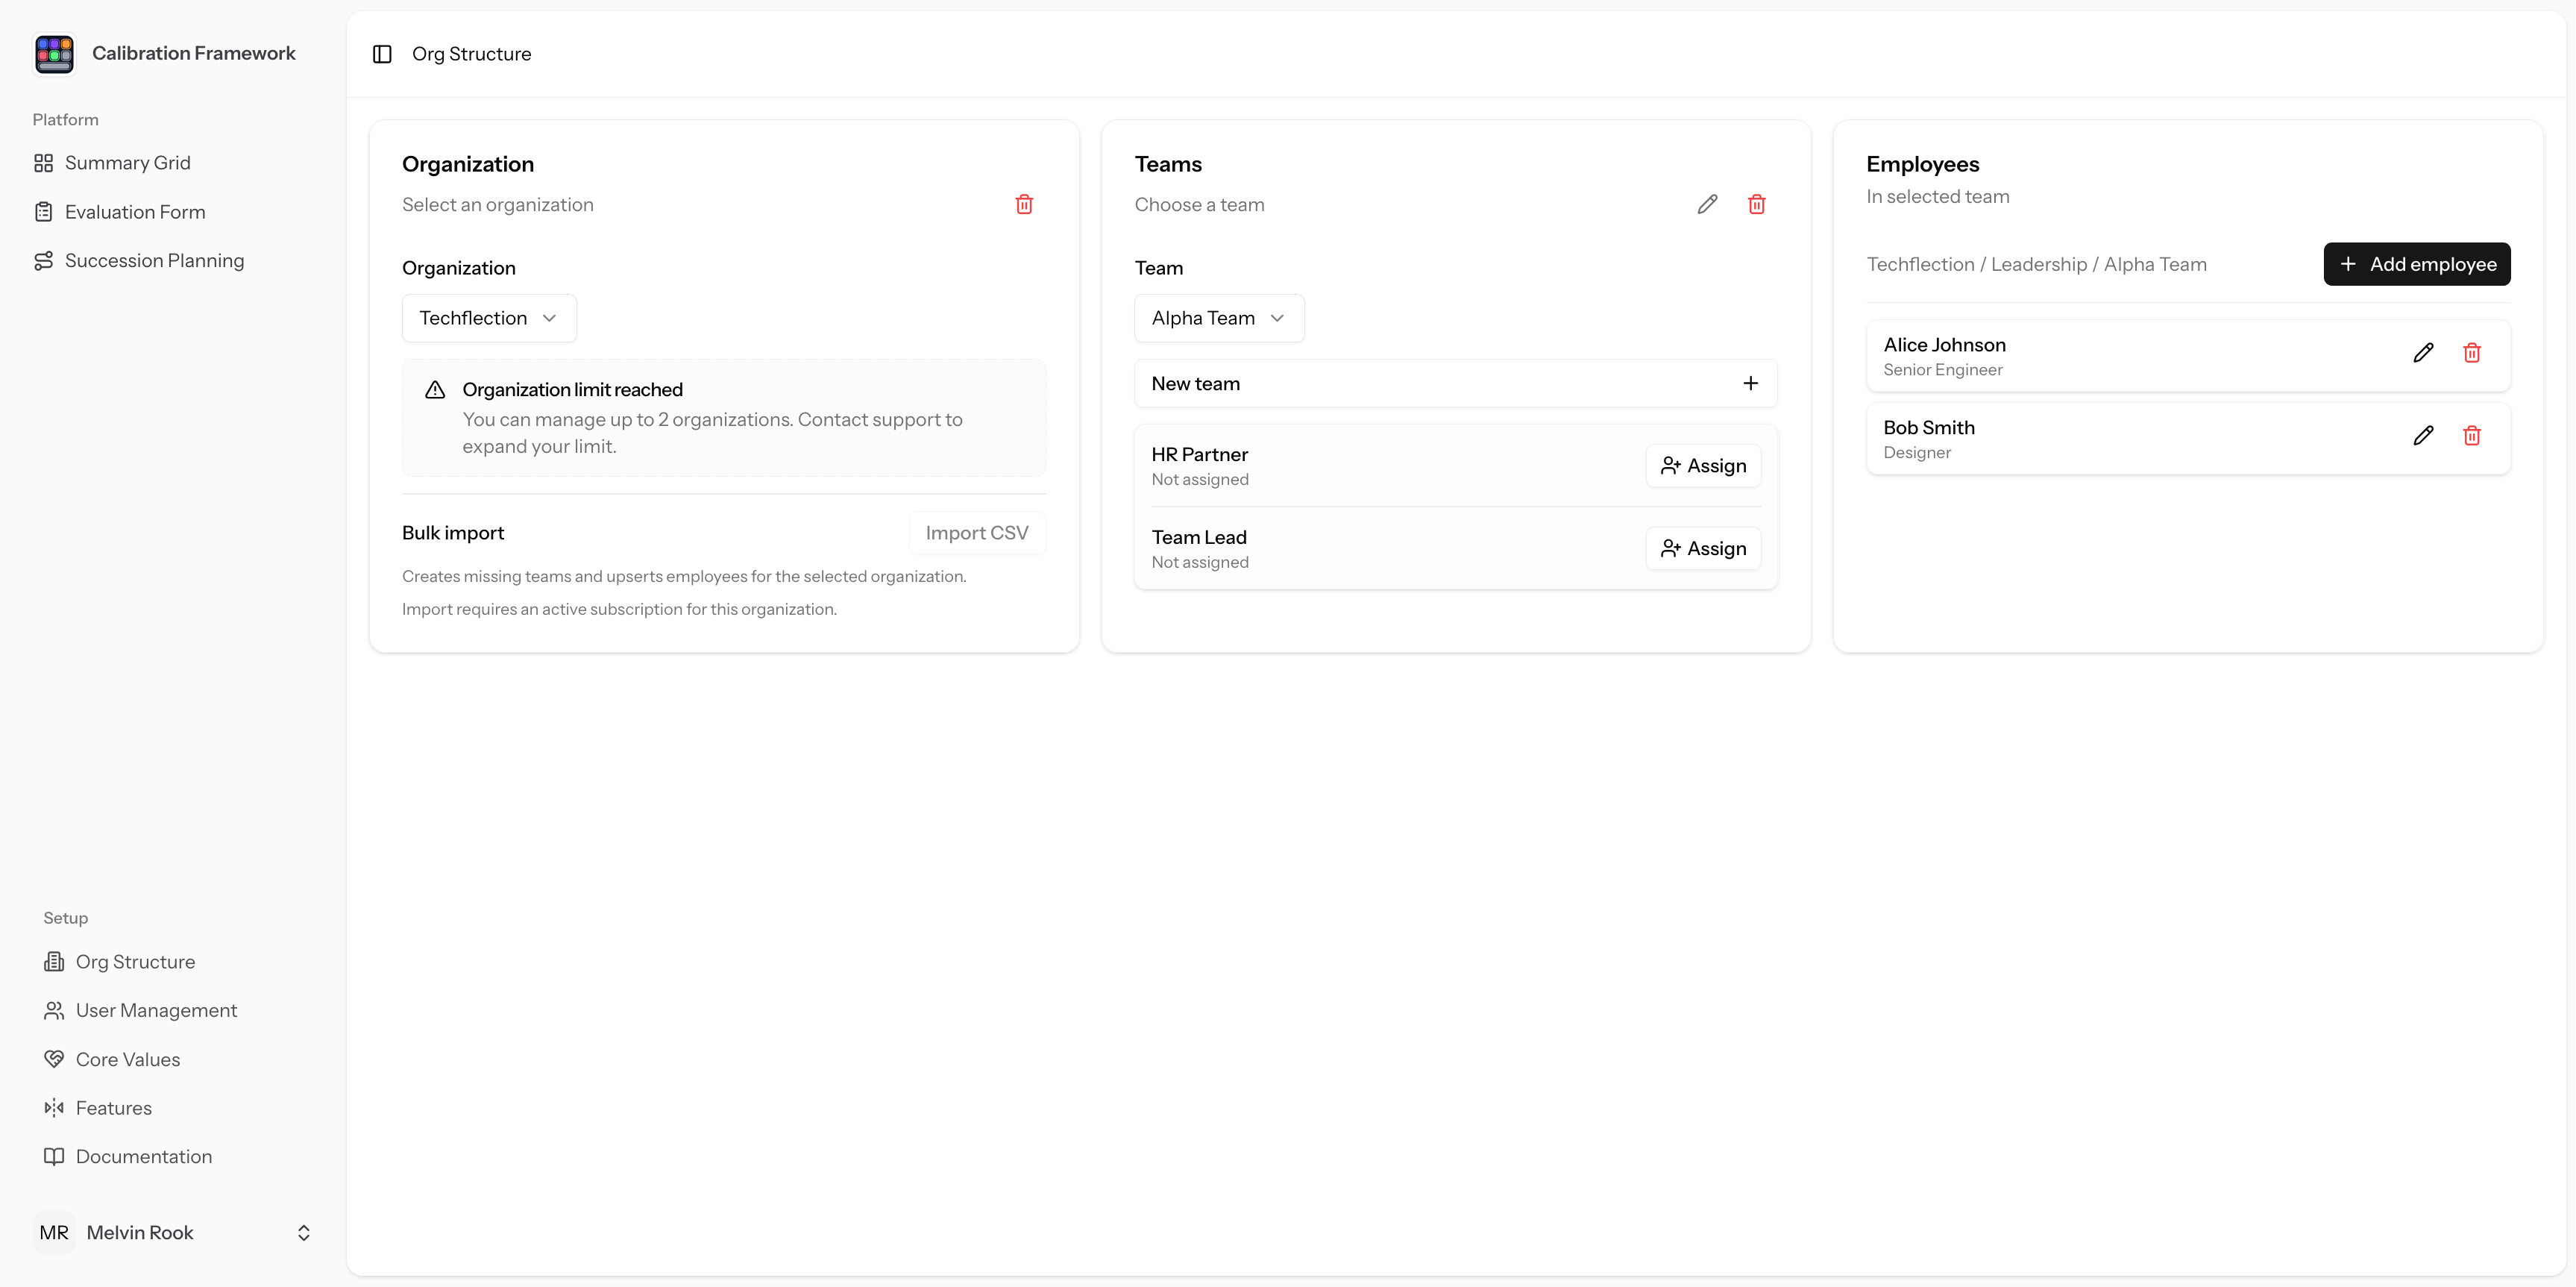Click the User Management people icon
This screenshot has height=1287, width=2576.
pos(54,1011)
